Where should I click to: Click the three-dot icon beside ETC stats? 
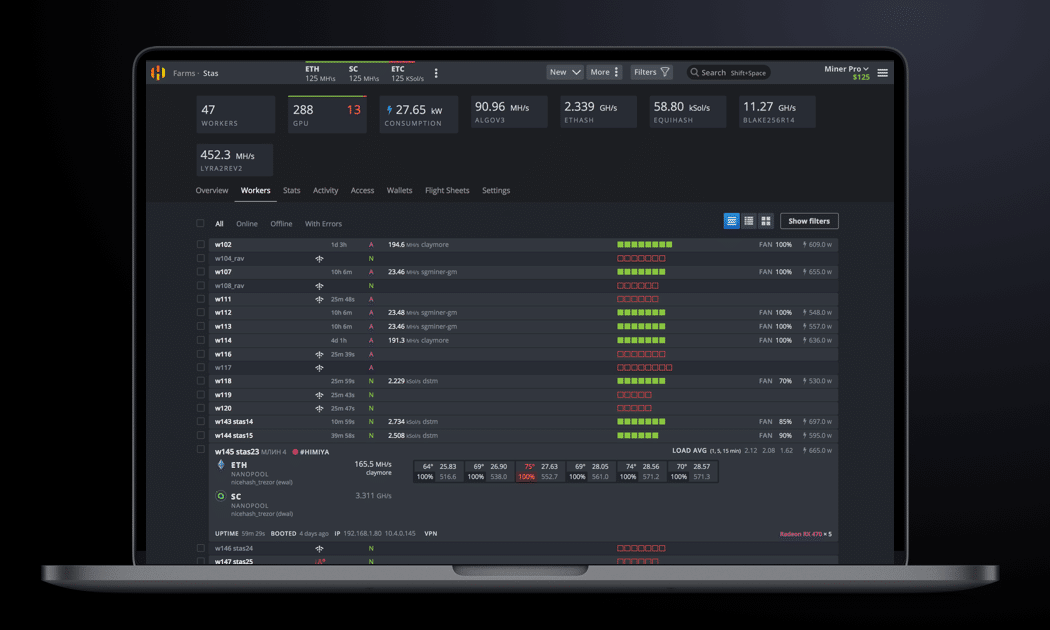pyautogui.click(x=436, y=73)
